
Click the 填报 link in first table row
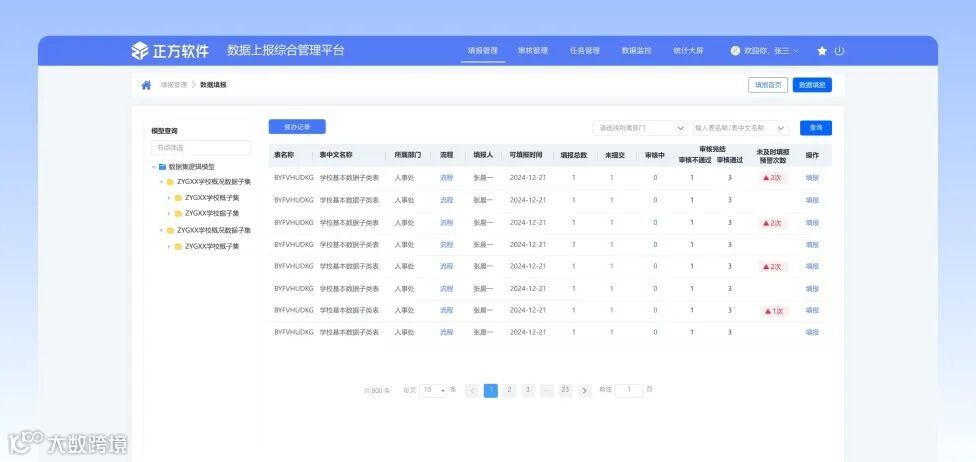click(812, 177)
